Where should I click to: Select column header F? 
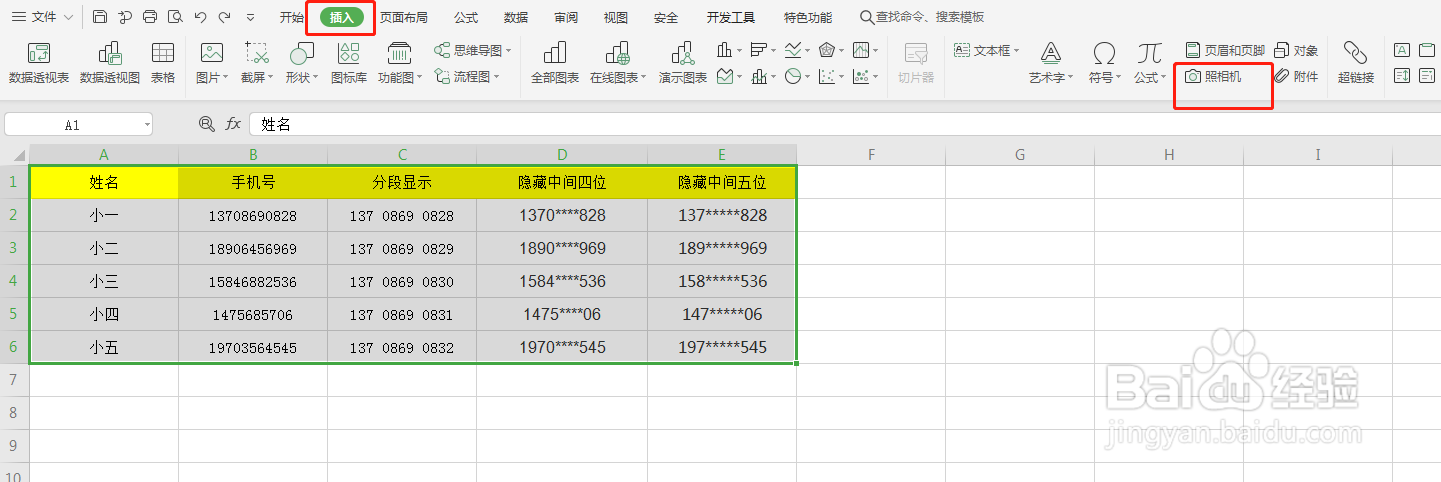point(872,154)
